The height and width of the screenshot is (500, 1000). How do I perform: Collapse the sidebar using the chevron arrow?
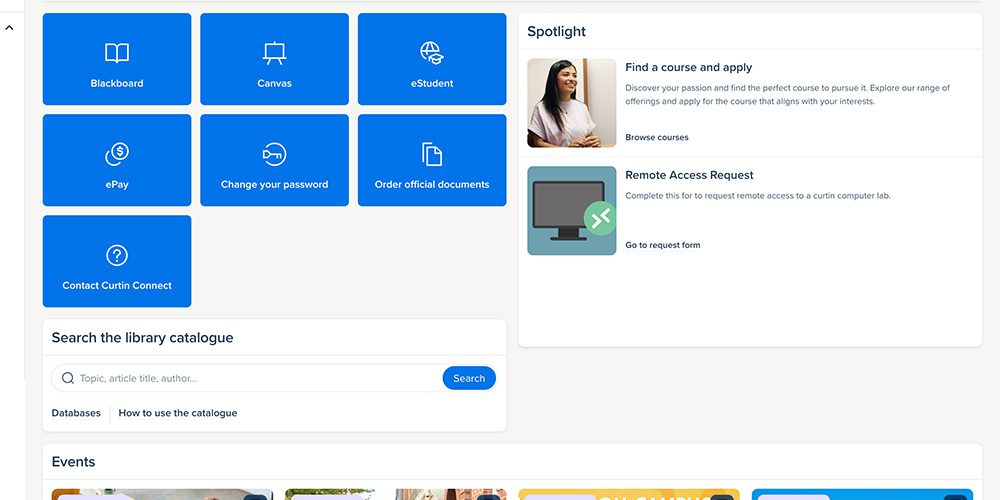[x=10, y=27]
